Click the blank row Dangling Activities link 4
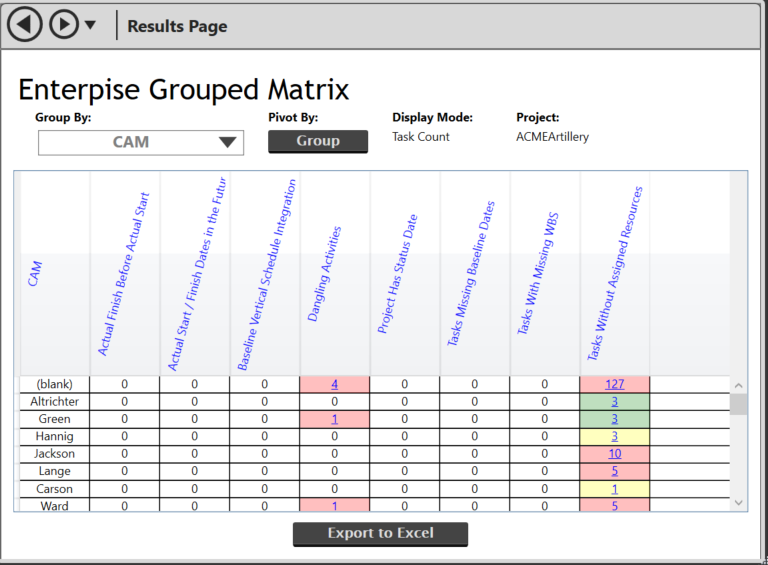768x565 pixels. pos(334,384)
